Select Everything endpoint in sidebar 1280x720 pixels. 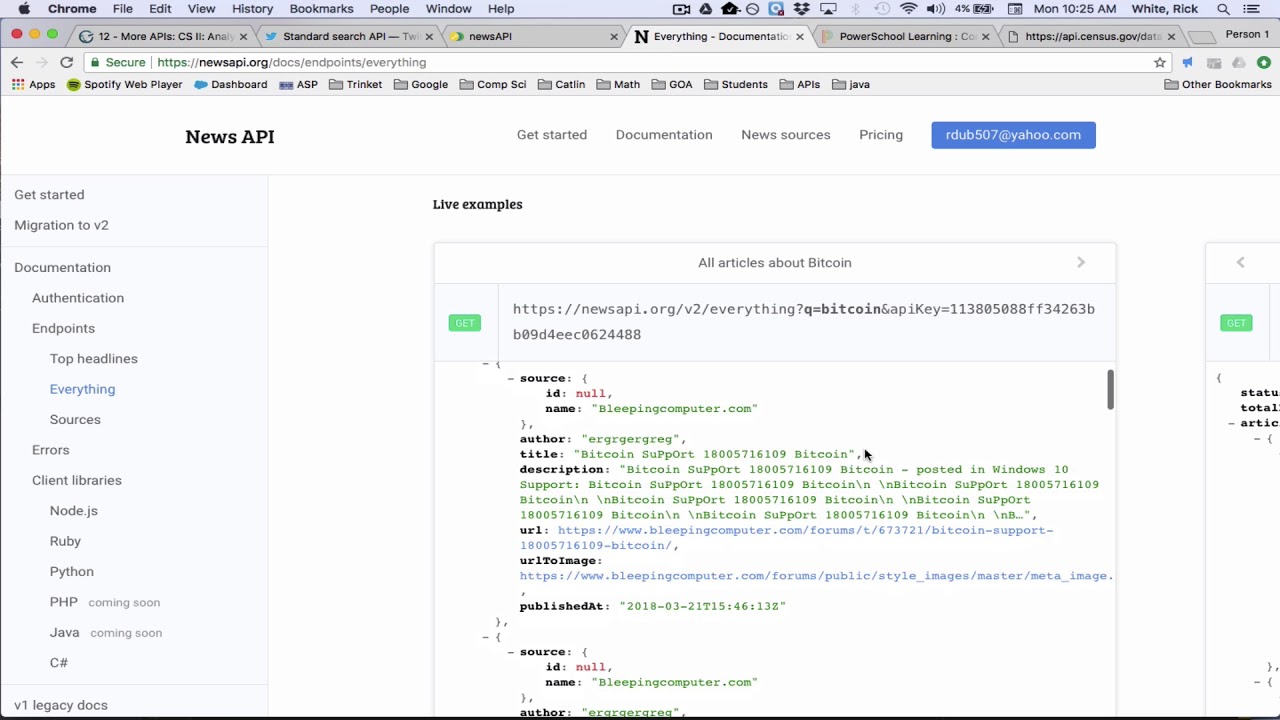pos(82,389)
